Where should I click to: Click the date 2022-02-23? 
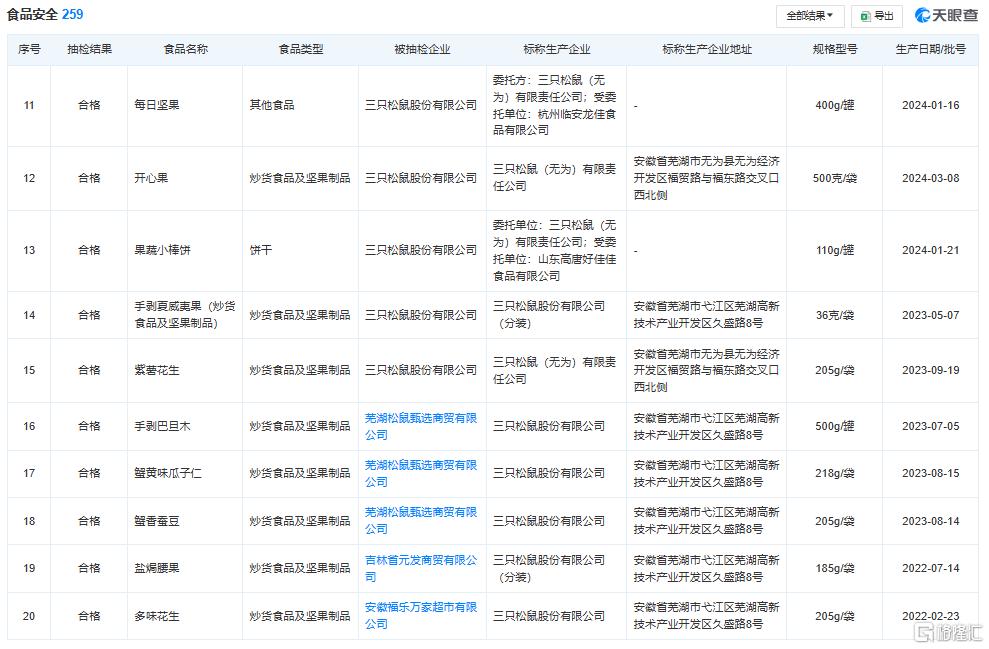tap(930, 616)
